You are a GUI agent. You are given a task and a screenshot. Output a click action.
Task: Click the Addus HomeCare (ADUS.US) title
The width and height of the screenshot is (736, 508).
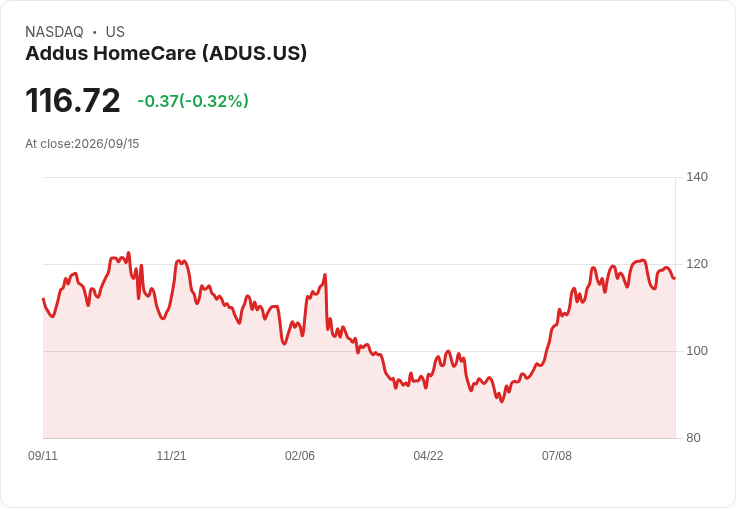pos(166,53)
